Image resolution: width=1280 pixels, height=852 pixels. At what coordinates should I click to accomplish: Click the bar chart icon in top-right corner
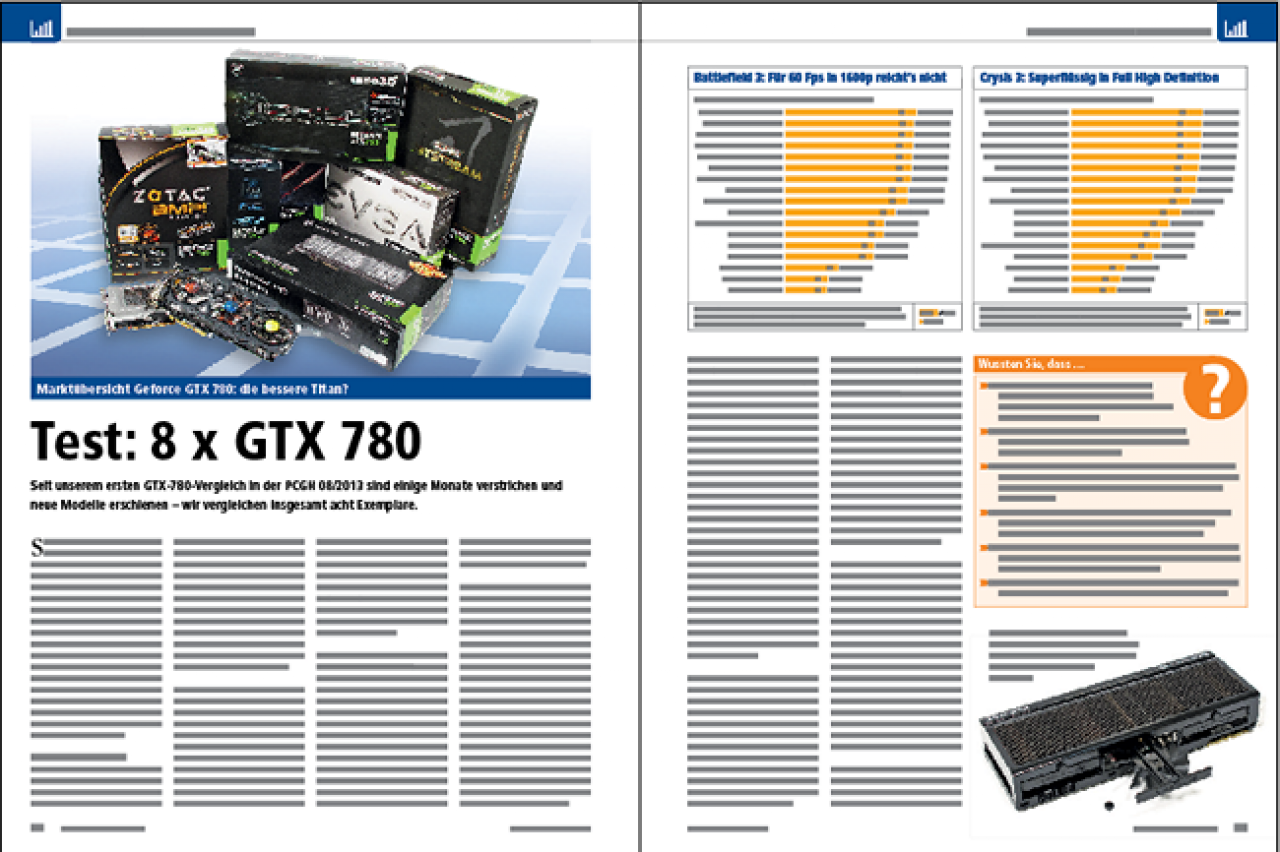click(x=1236, y=30)
